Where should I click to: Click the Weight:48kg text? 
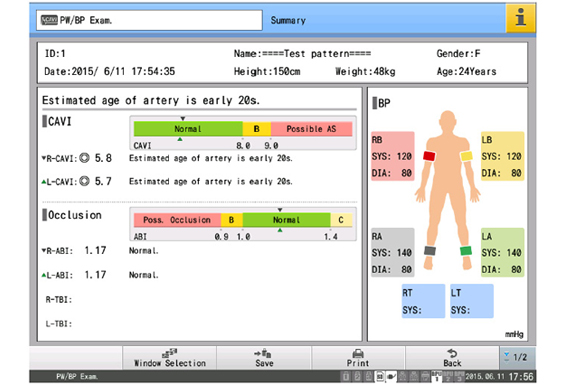click(365, 71)
